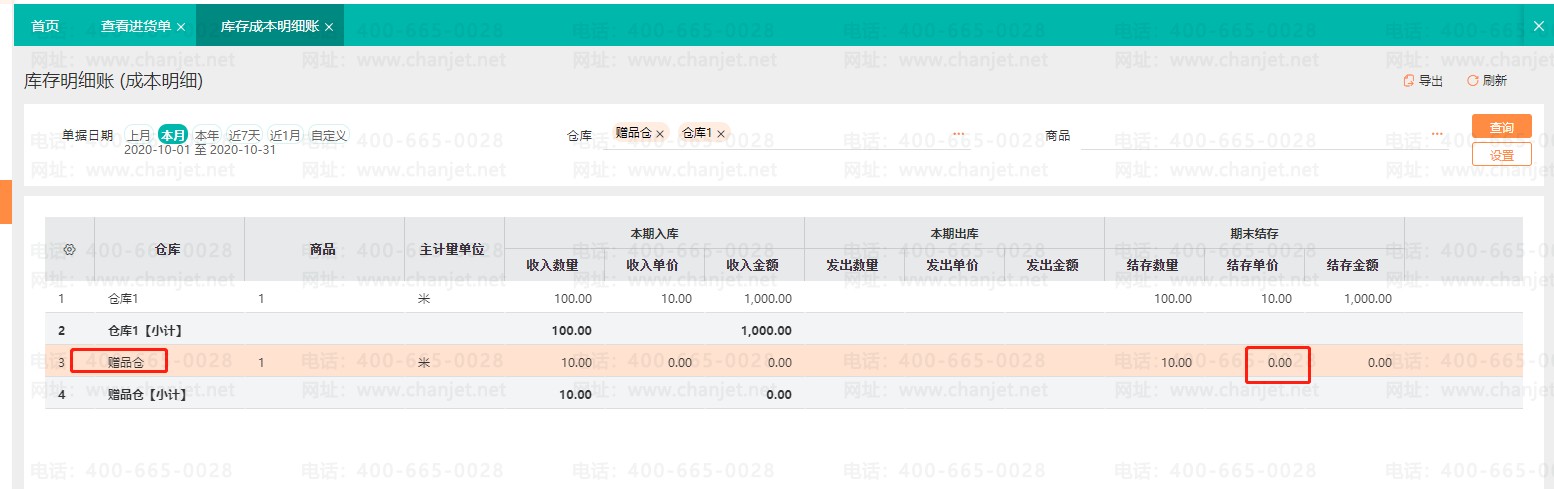
Task: Select the 上月 date range
Action: [139, 135]
